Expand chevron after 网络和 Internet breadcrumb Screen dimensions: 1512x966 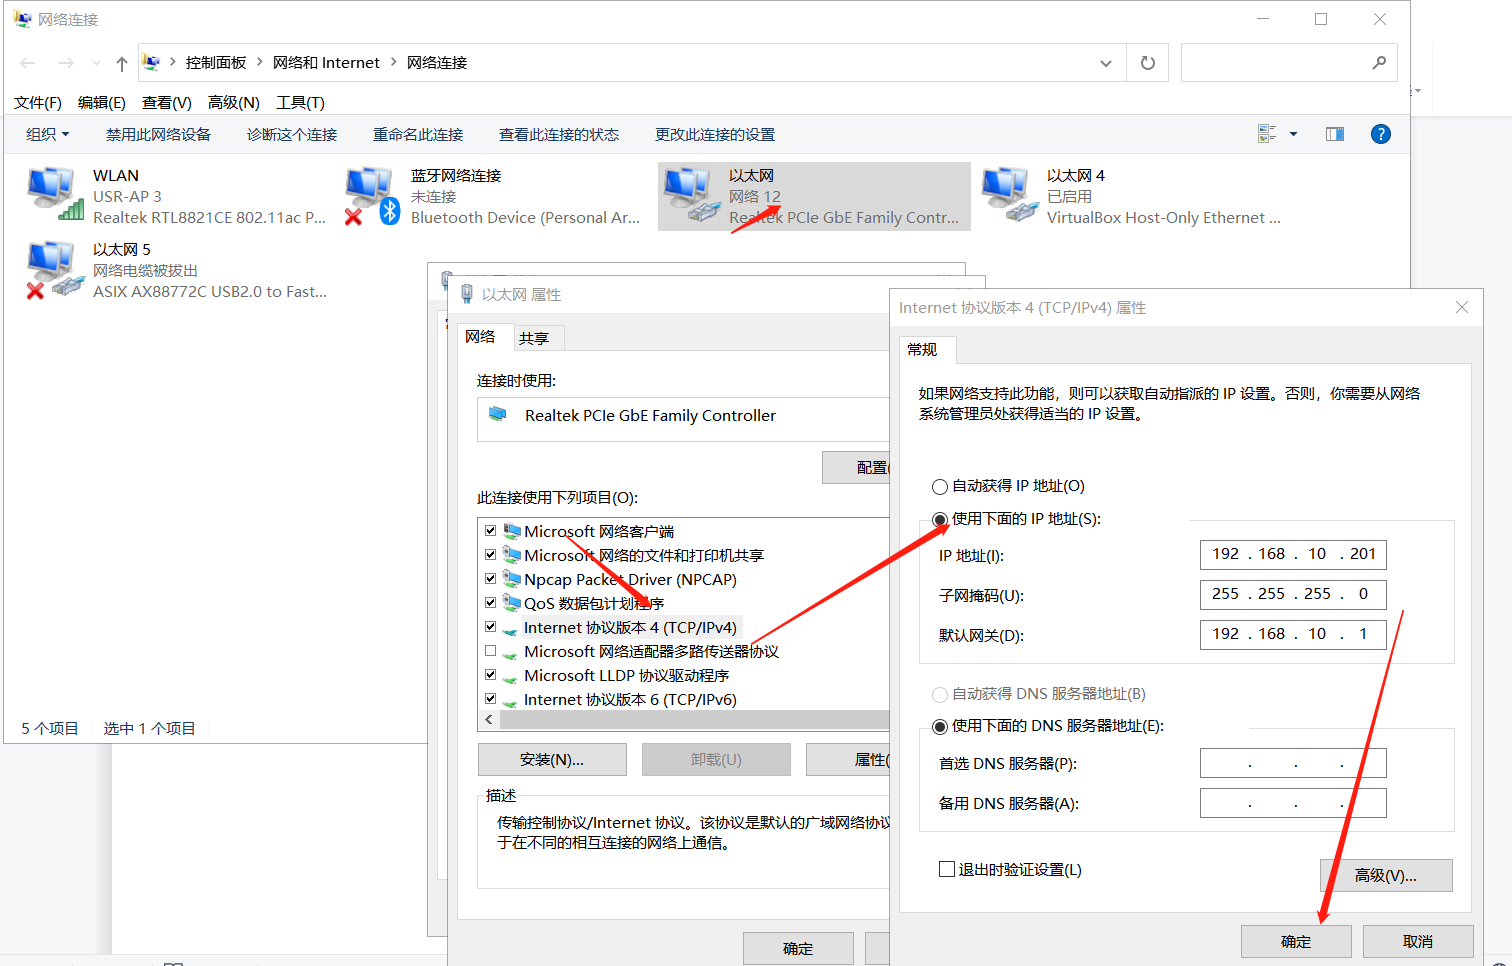[x=394, y=62]
